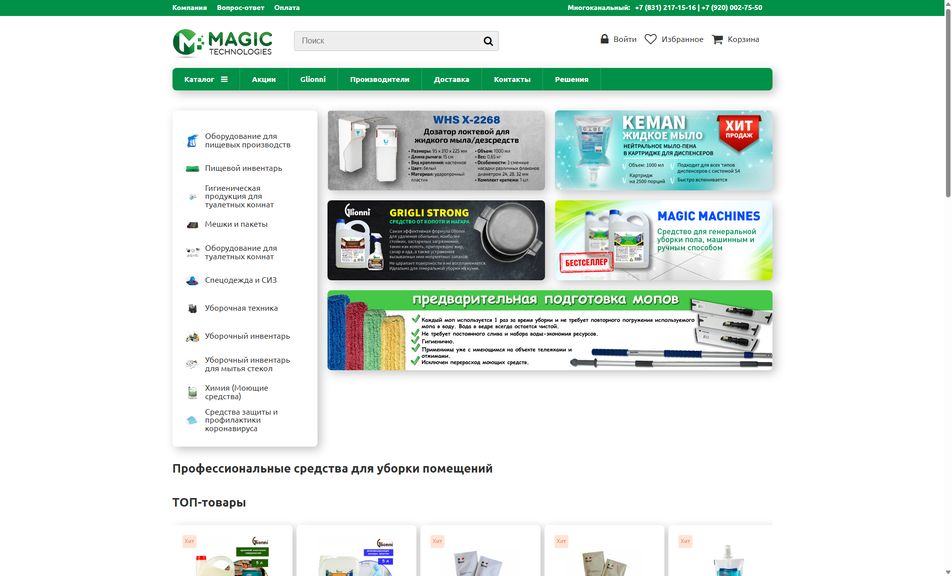Click the Войти login link
952x576 pixels.
(x=625, y=39)
